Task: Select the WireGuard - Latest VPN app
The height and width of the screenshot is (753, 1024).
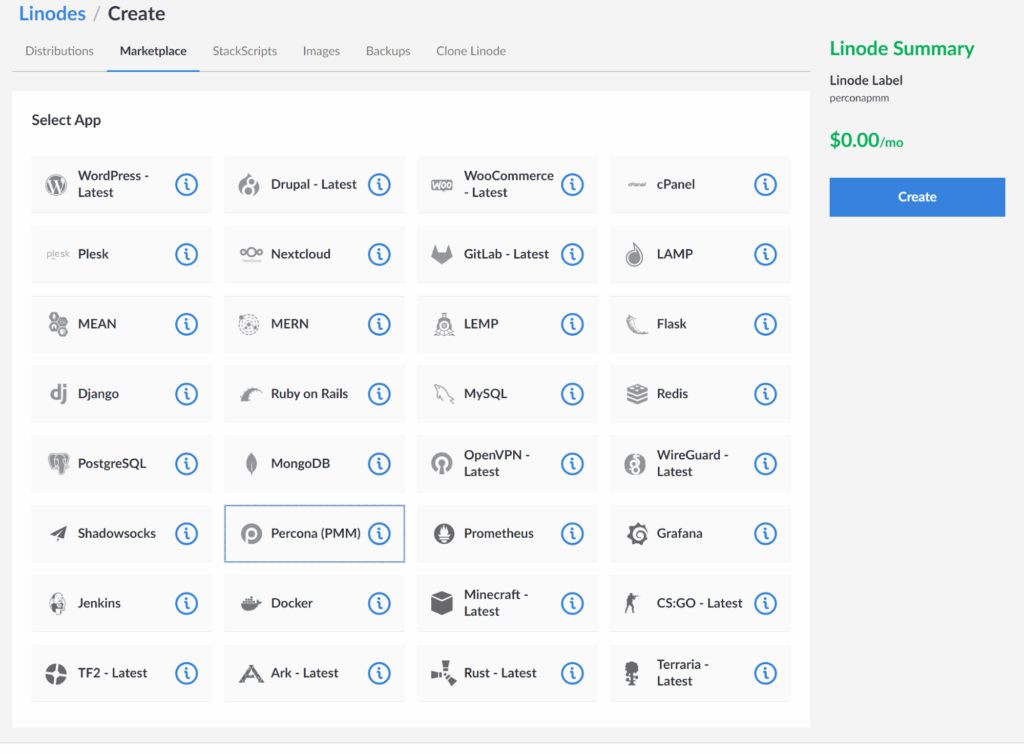Action: (695, 464)
